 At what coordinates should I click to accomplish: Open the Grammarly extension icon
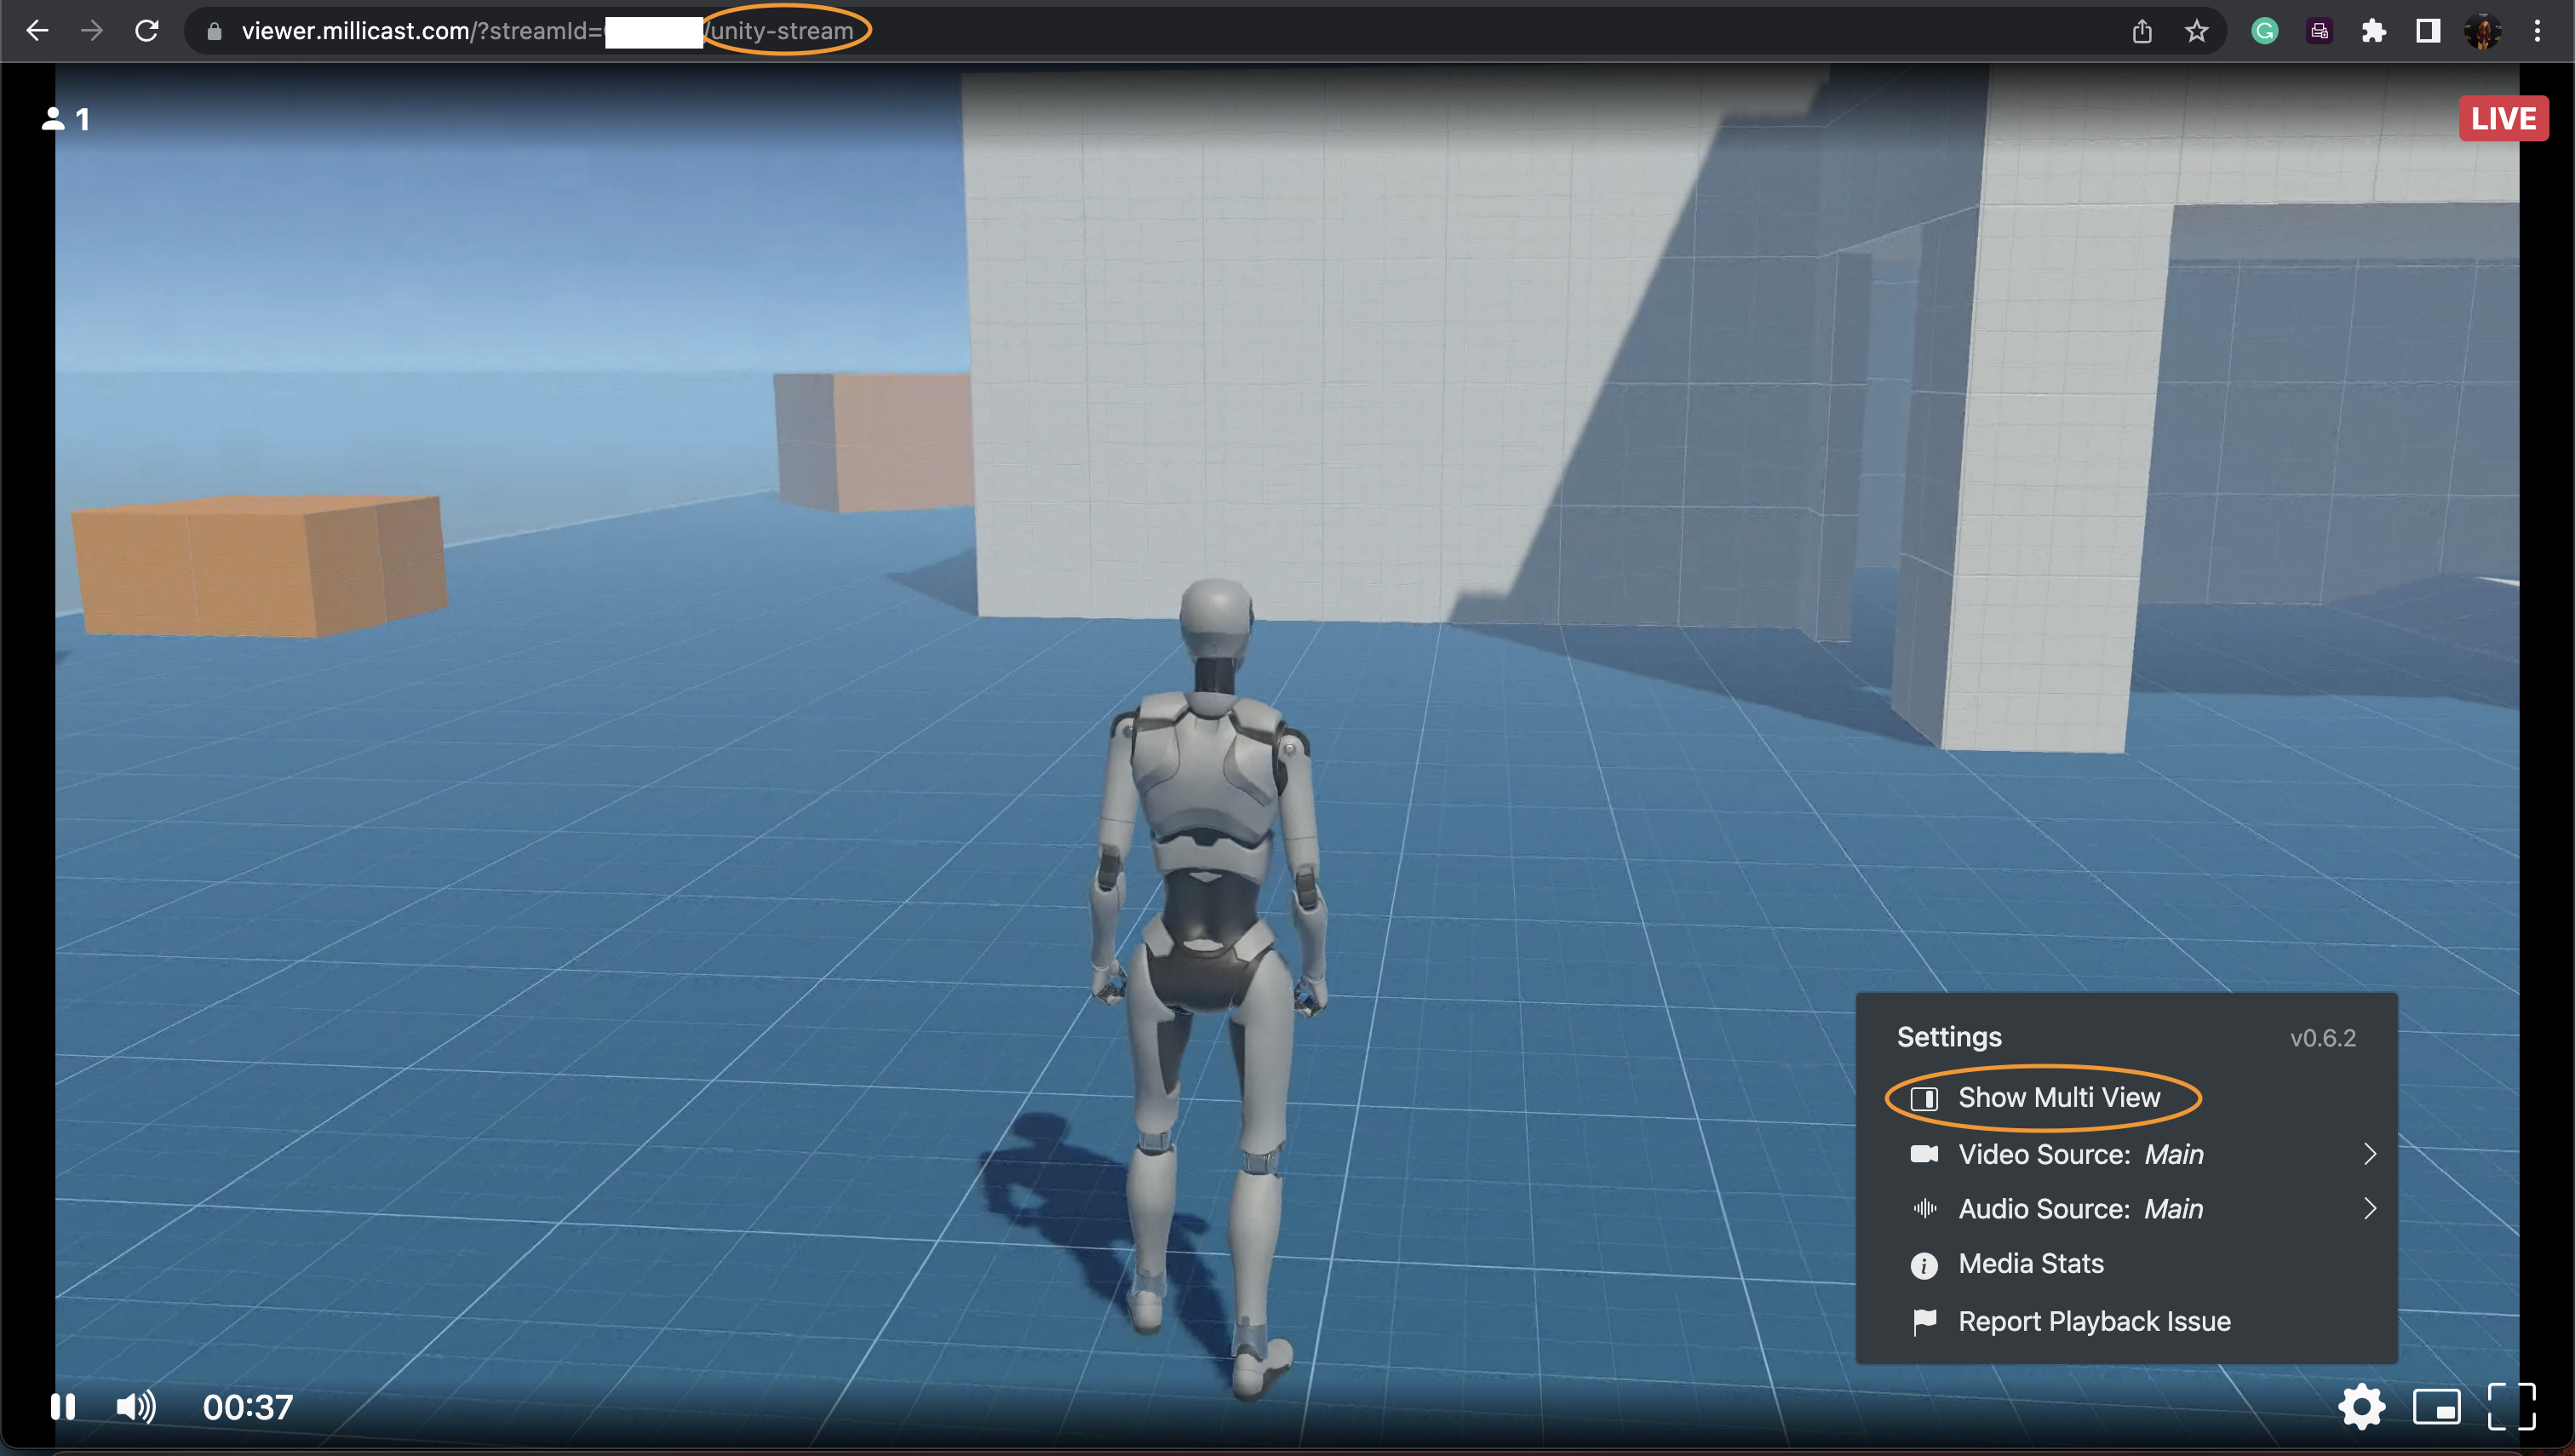(x=2265, y=31)
